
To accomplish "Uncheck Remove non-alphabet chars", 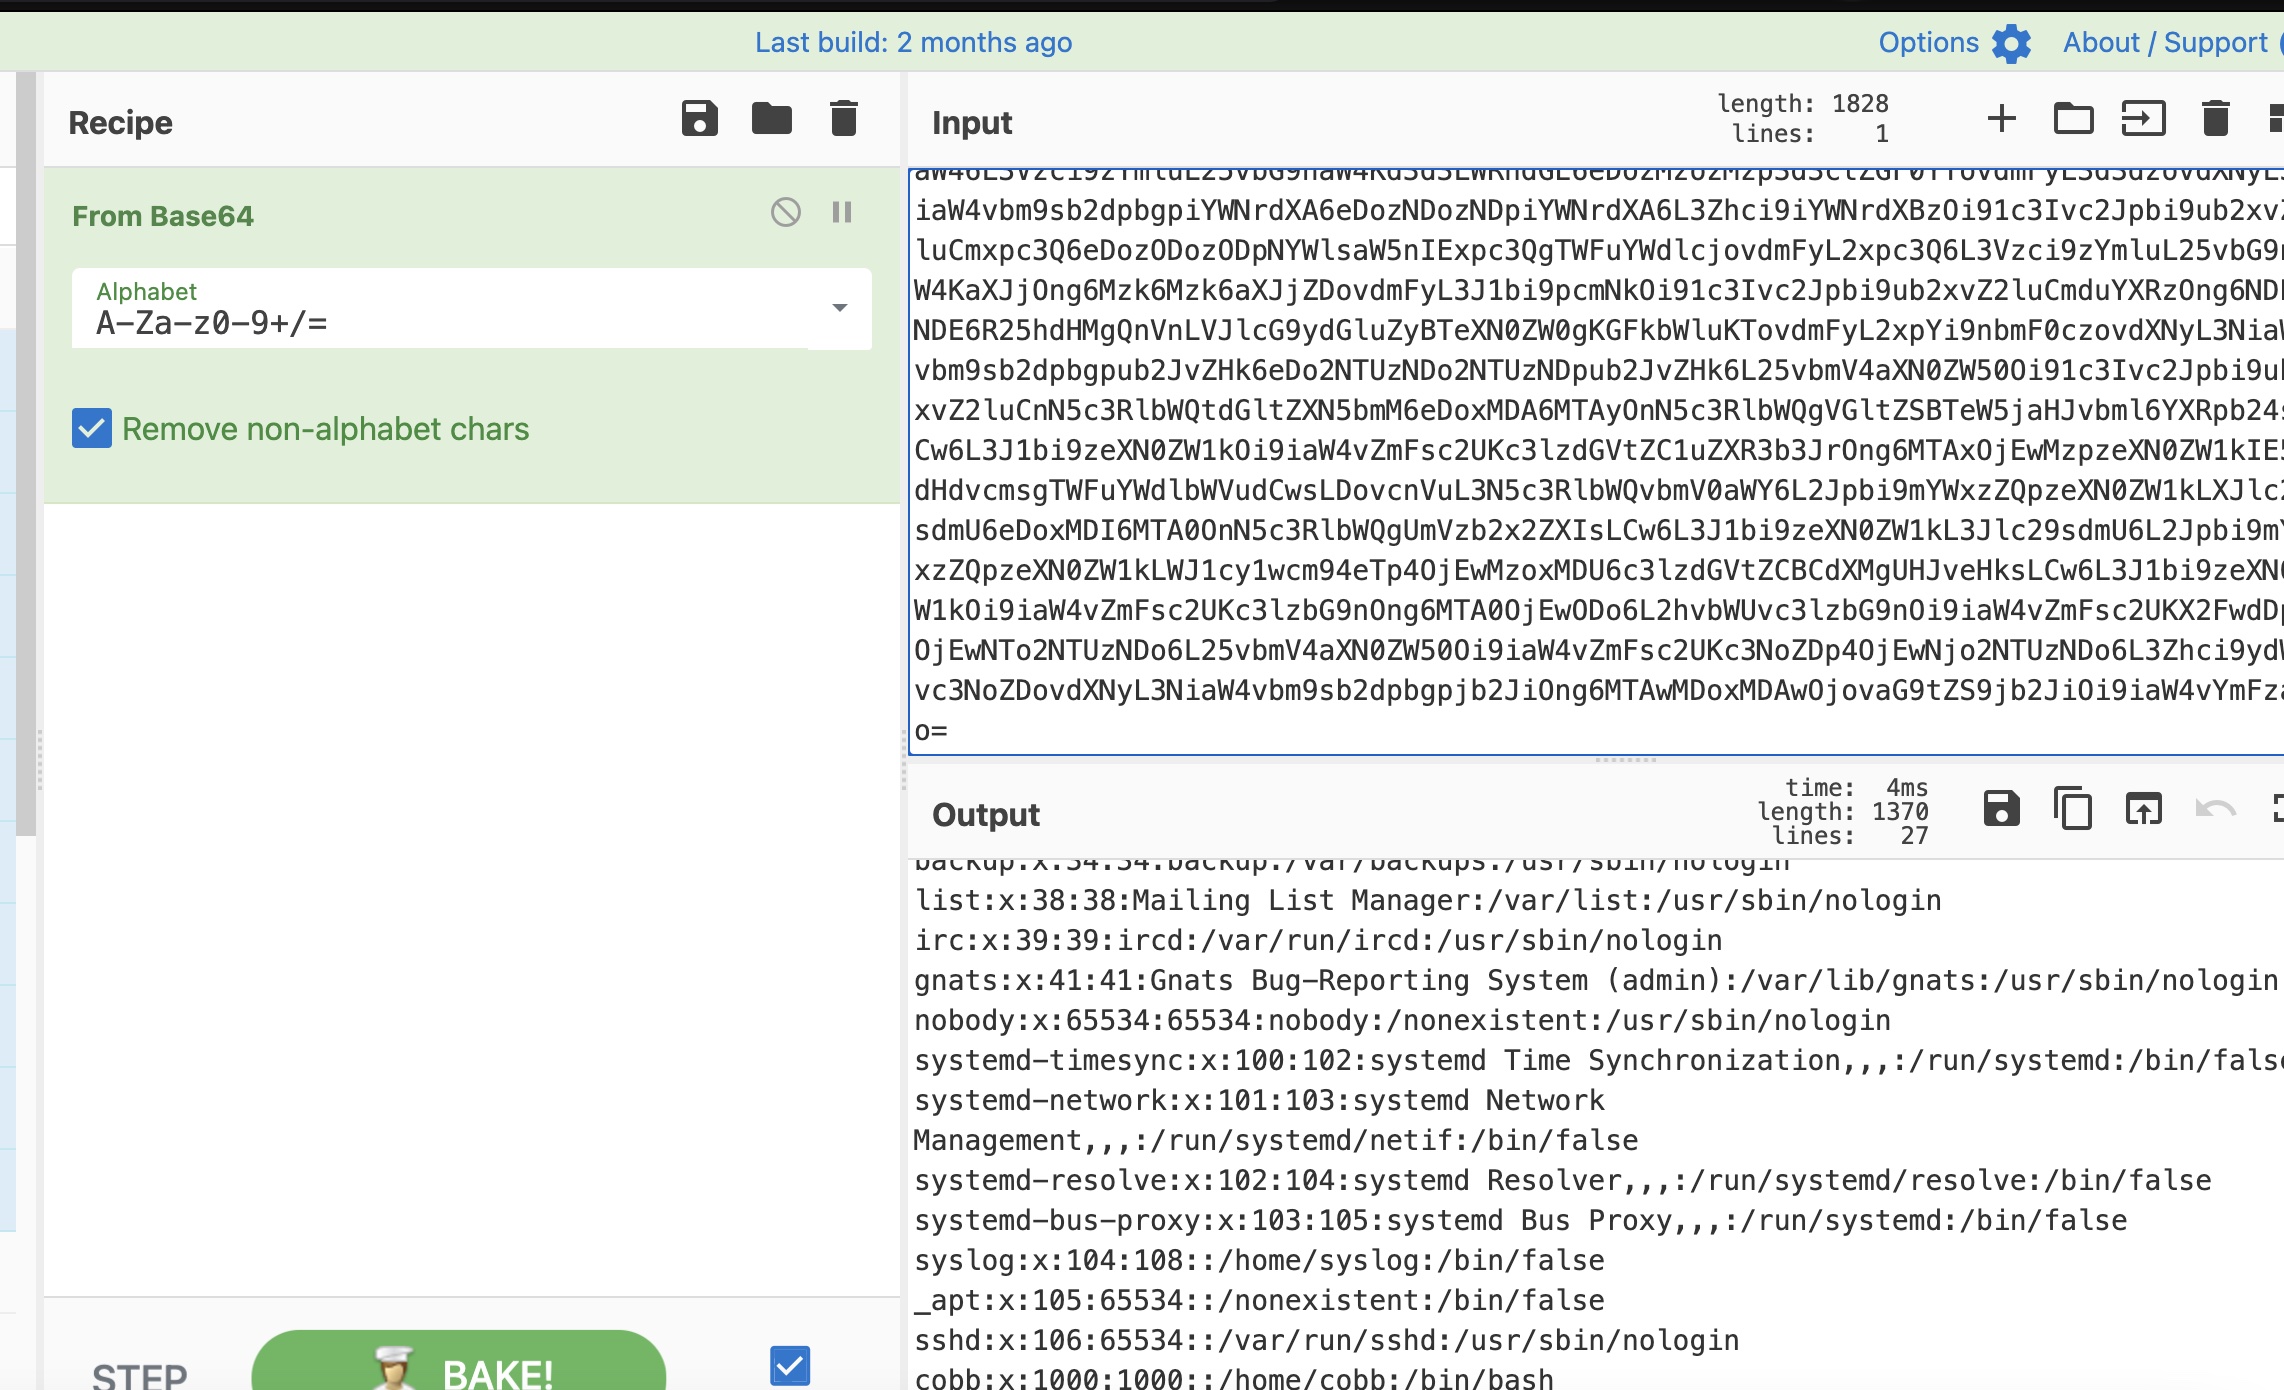I will [x=92, y=429].
